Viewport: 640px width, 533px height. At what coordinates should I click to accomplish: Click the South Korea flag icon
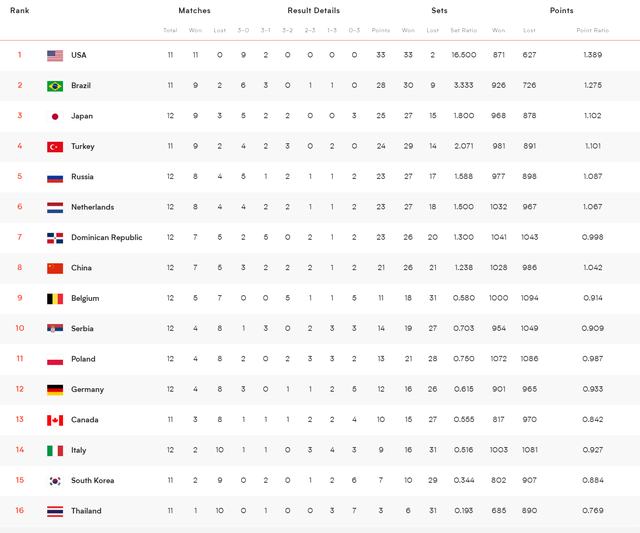[55, 481]
